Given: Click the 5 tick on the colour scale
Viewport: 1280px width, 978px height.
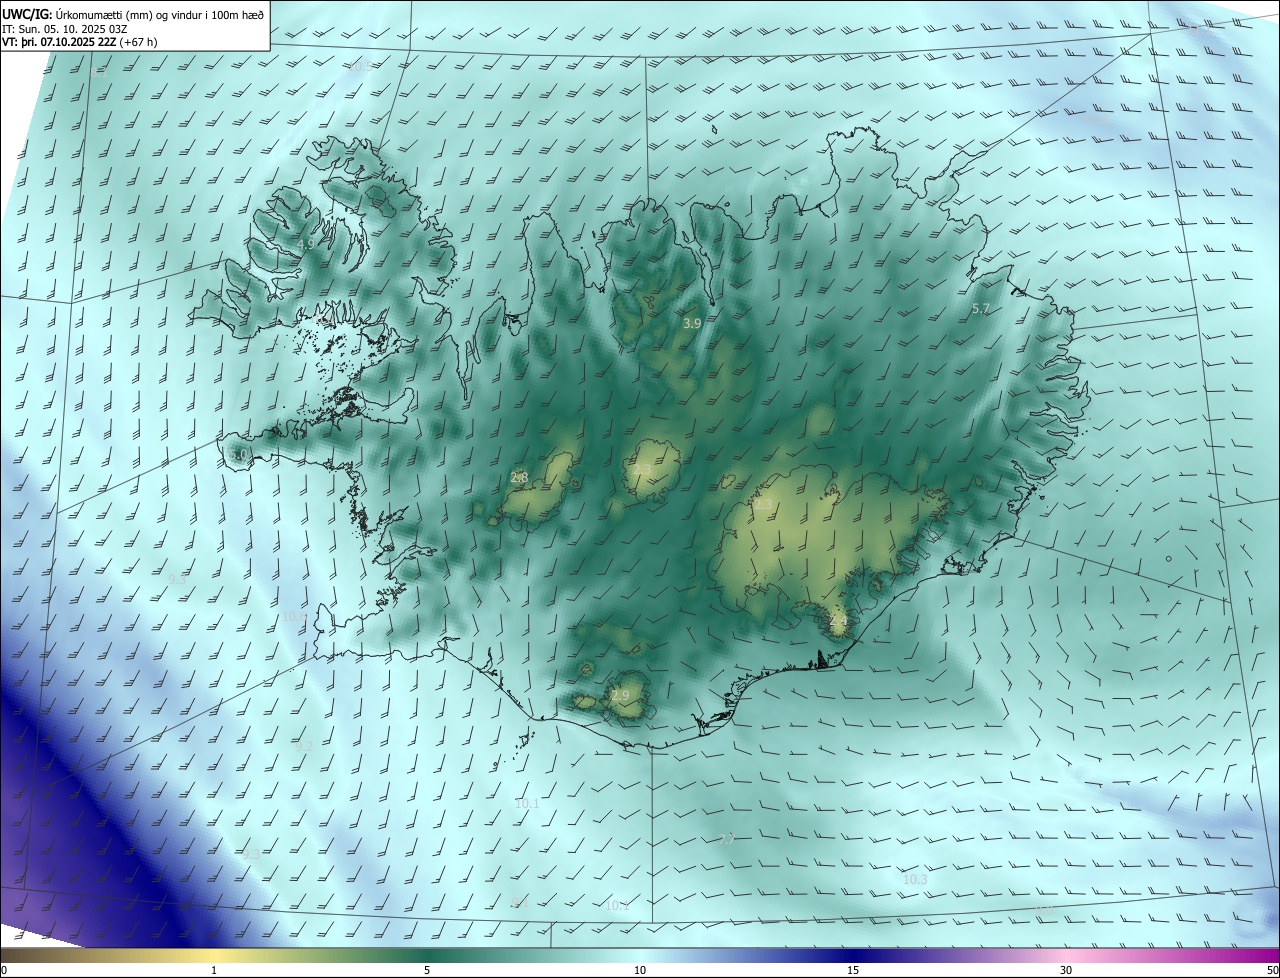Looking at the screenshot, I should coord(427,970).
